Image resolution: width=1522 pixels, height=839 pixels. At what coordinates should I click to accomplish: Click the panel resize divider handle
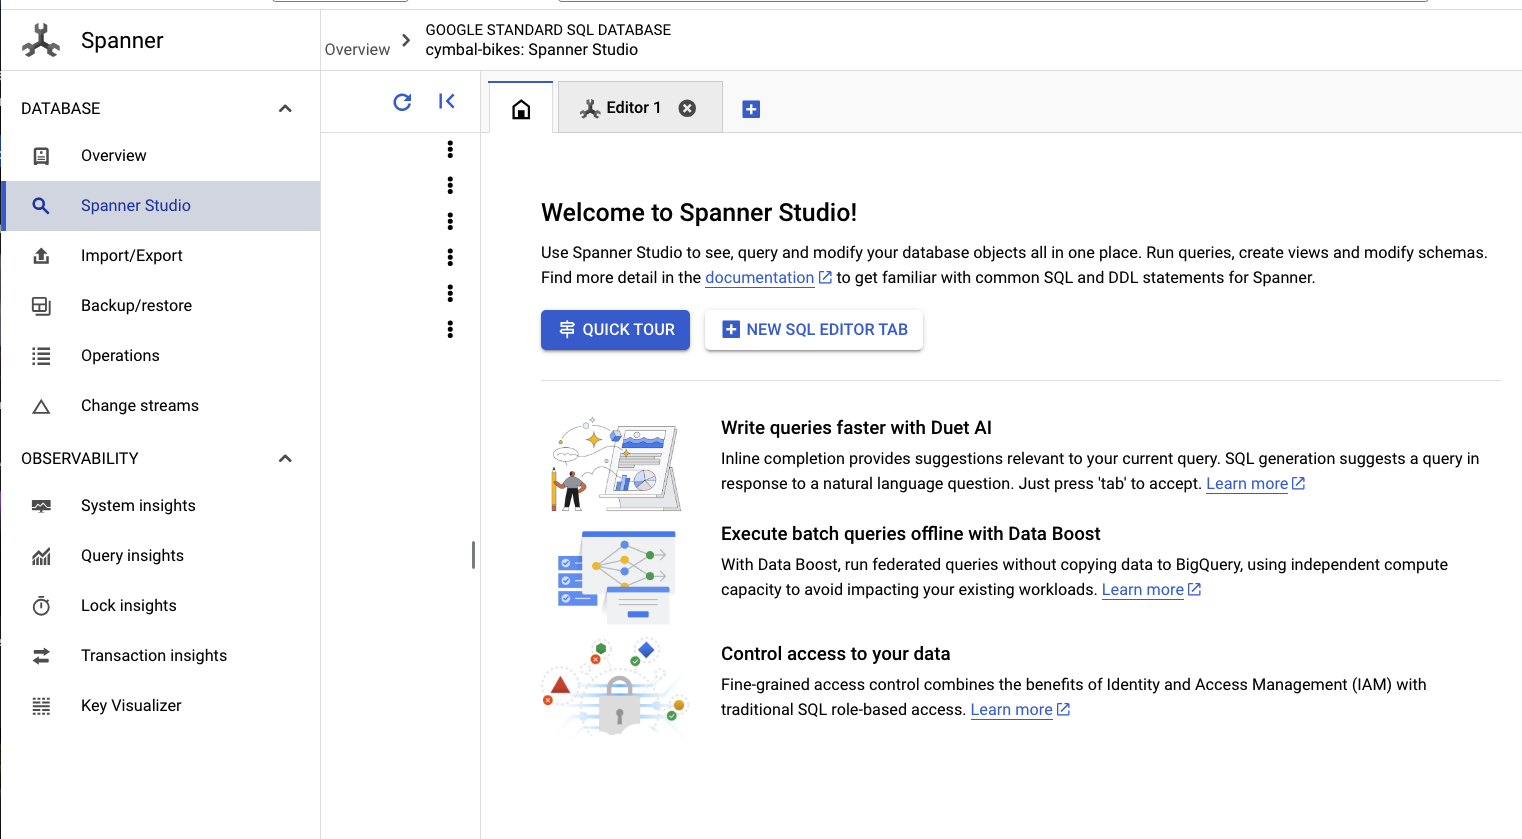[473, 555]
